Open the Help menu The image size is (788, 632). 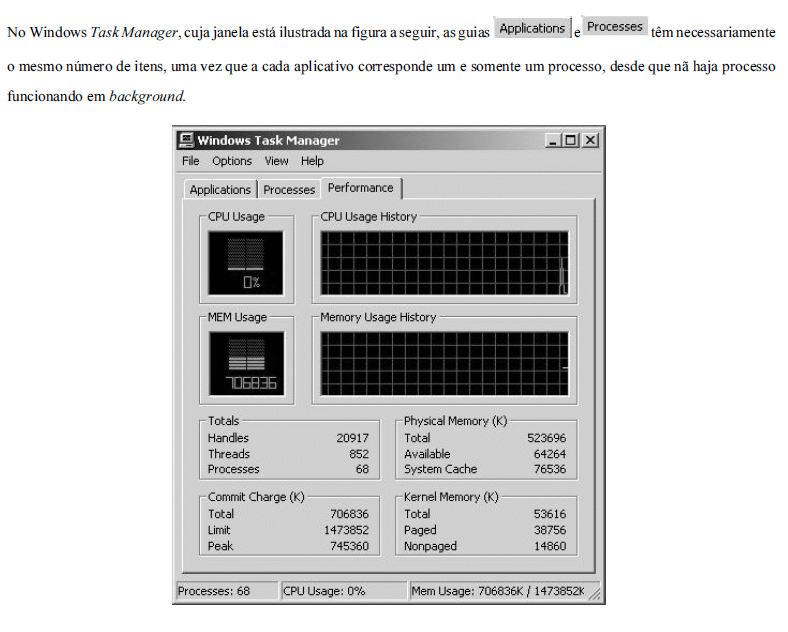pos(312,161)
